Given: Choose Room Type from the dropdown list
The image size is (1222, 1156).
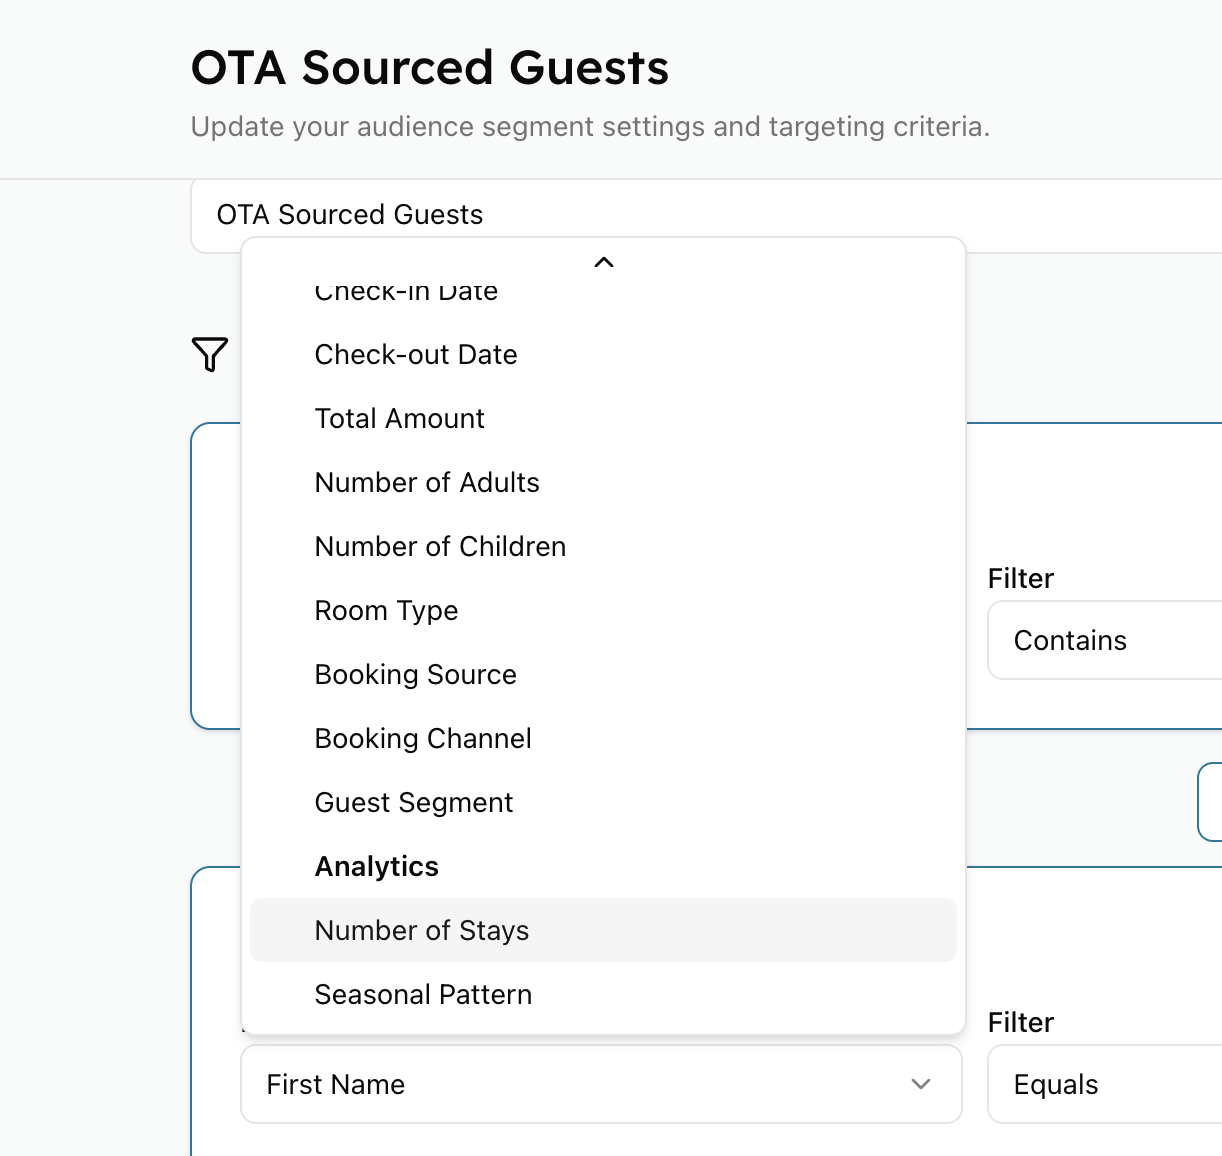Looking at the screenshot, I should pyautogui.click(x=386, y=611).
